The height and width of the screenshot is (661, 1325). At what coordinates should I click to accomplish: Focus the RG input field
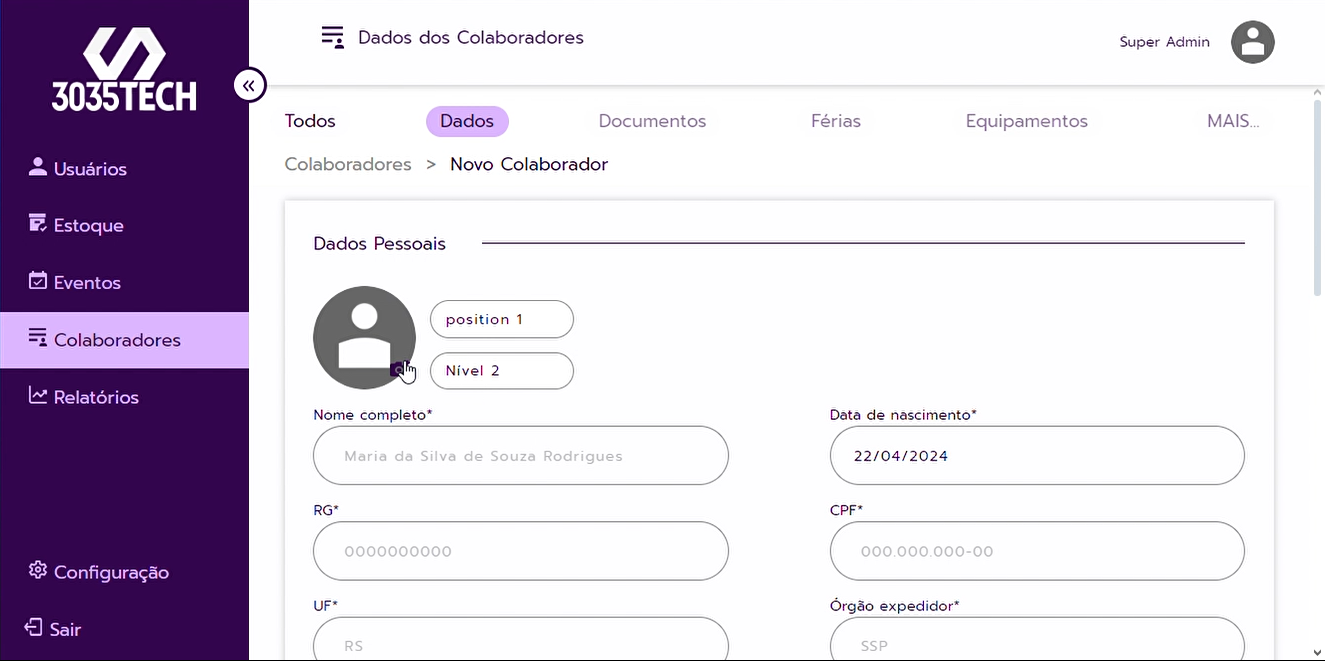521,551
